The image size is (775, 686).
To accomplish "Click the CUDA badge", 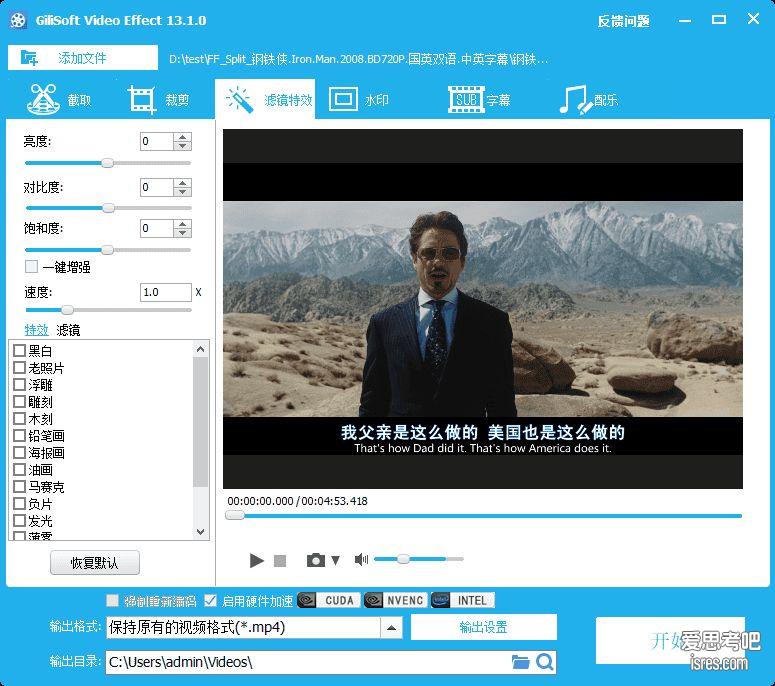I will pos(329,600).
